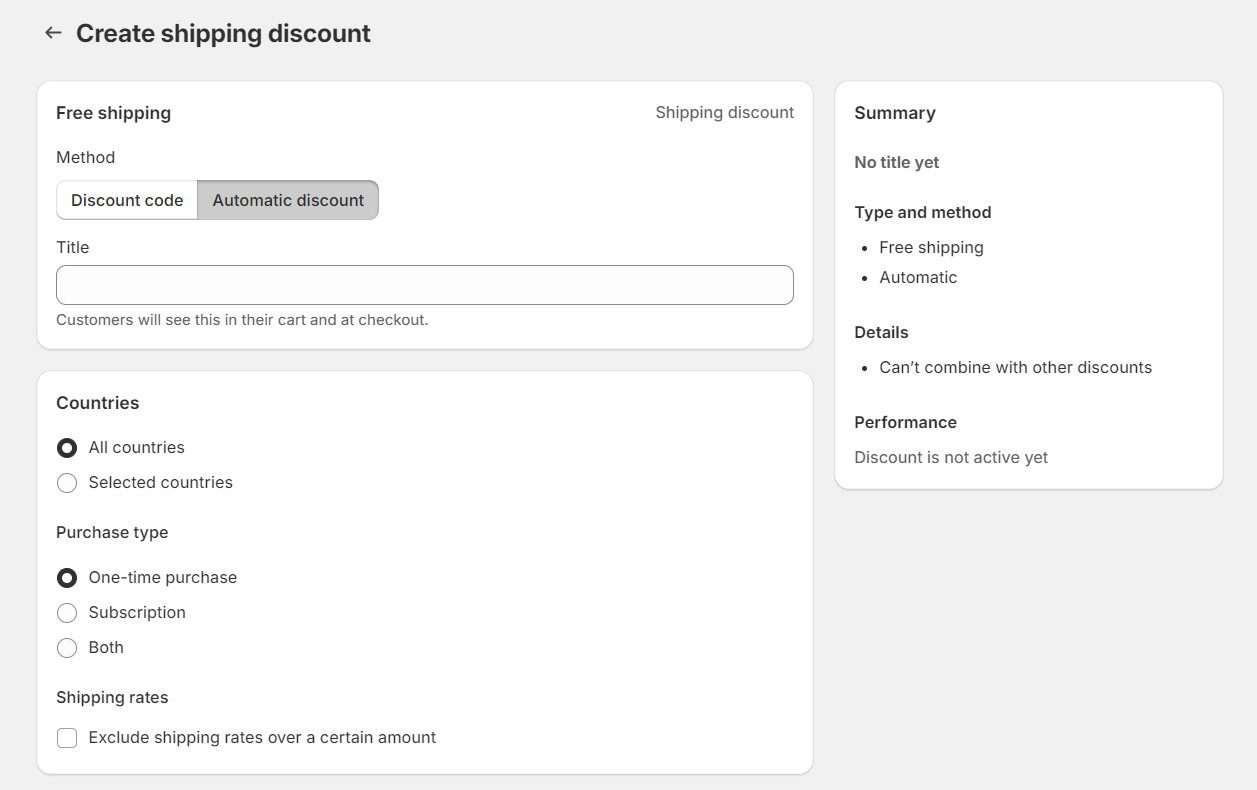Click the Countries section heading
The width and height of the screenshot is (1257, 790).
[x=97, y=403]
